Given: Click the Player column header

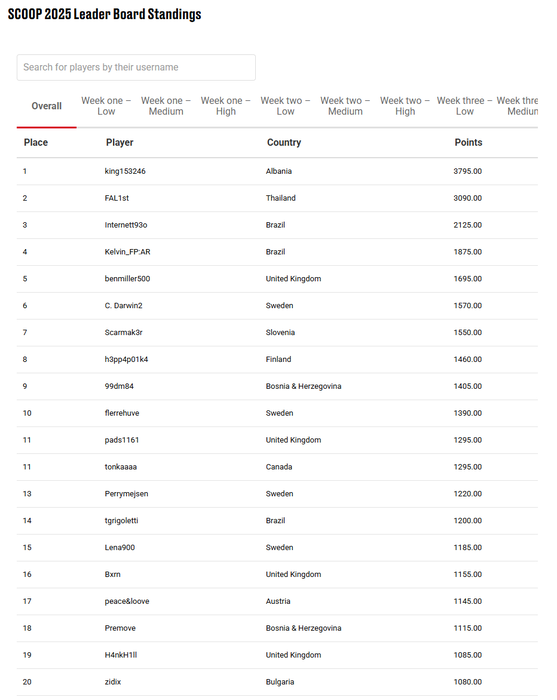Looking at the screenshot, I should (x=120, y=142).
